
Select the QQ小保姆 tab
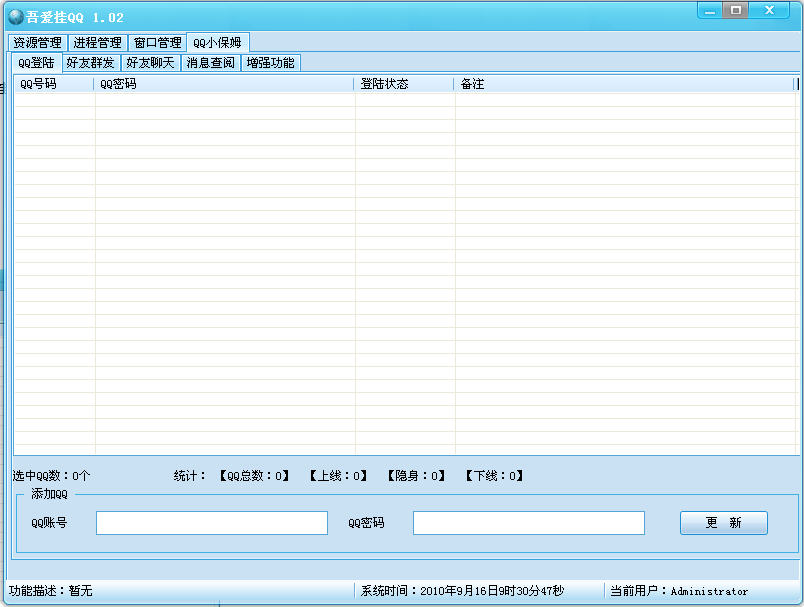pos(217,42)
